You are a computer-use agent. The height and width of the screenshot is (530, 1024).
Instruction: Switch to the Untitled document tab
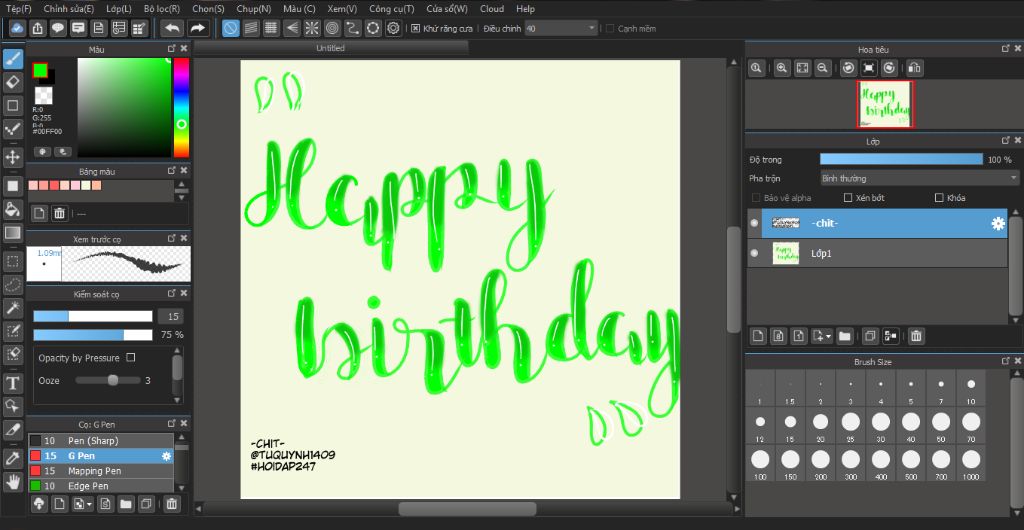[x=330, y=48]
